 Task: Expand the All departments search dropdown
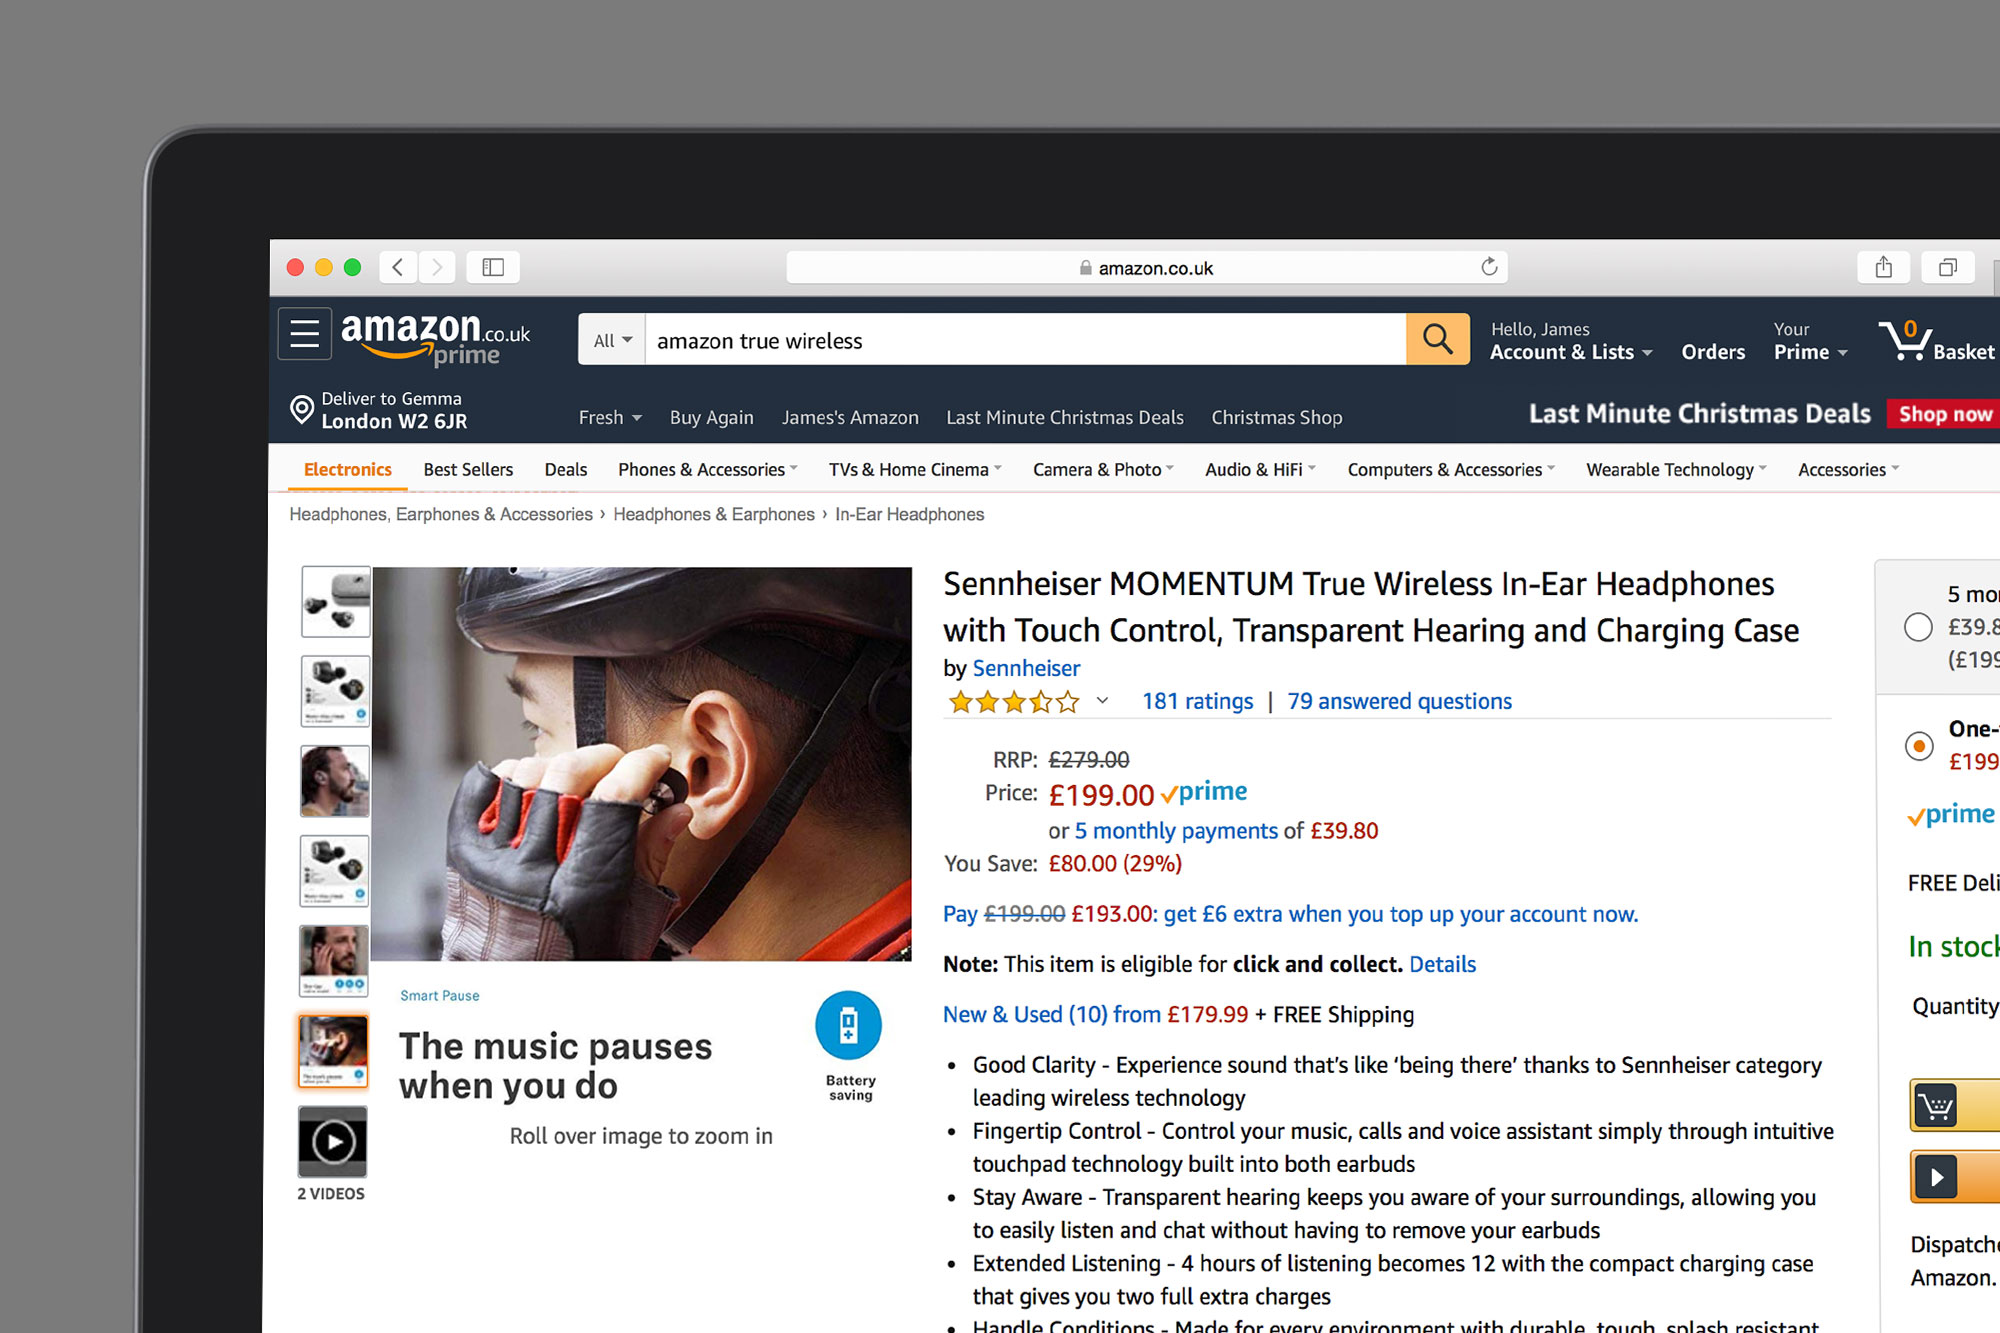point(612,340)
